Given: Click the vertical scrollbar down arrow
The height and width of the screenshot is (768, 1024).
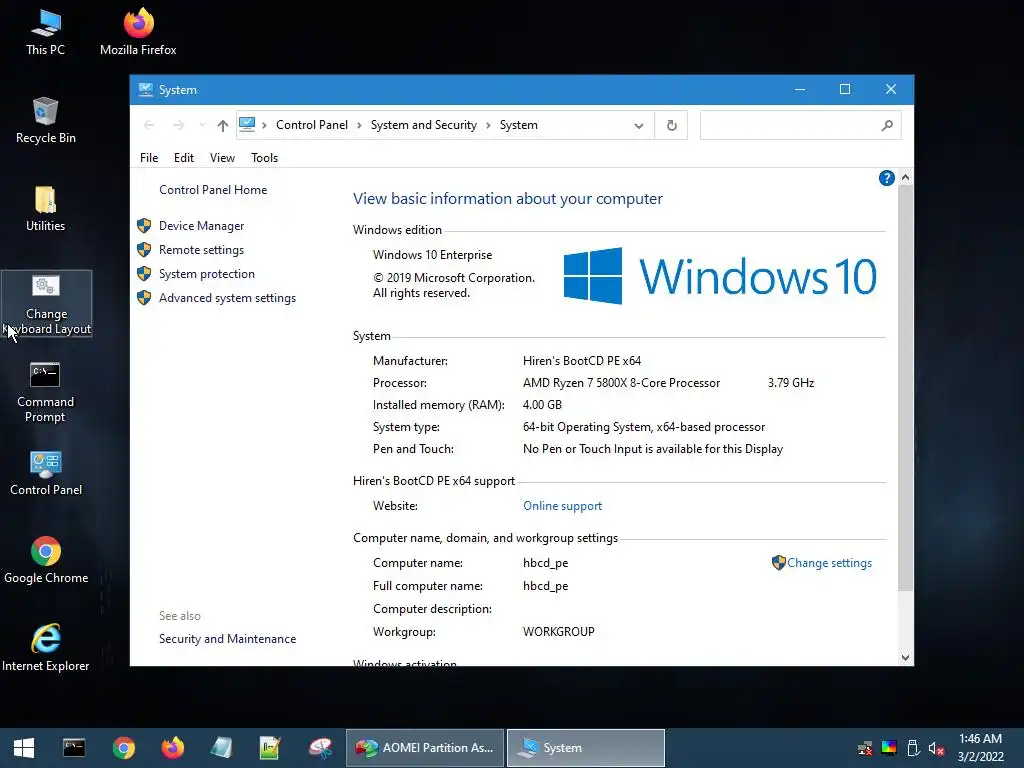Looking at the screenshot, I should click(x=905, y=658).
